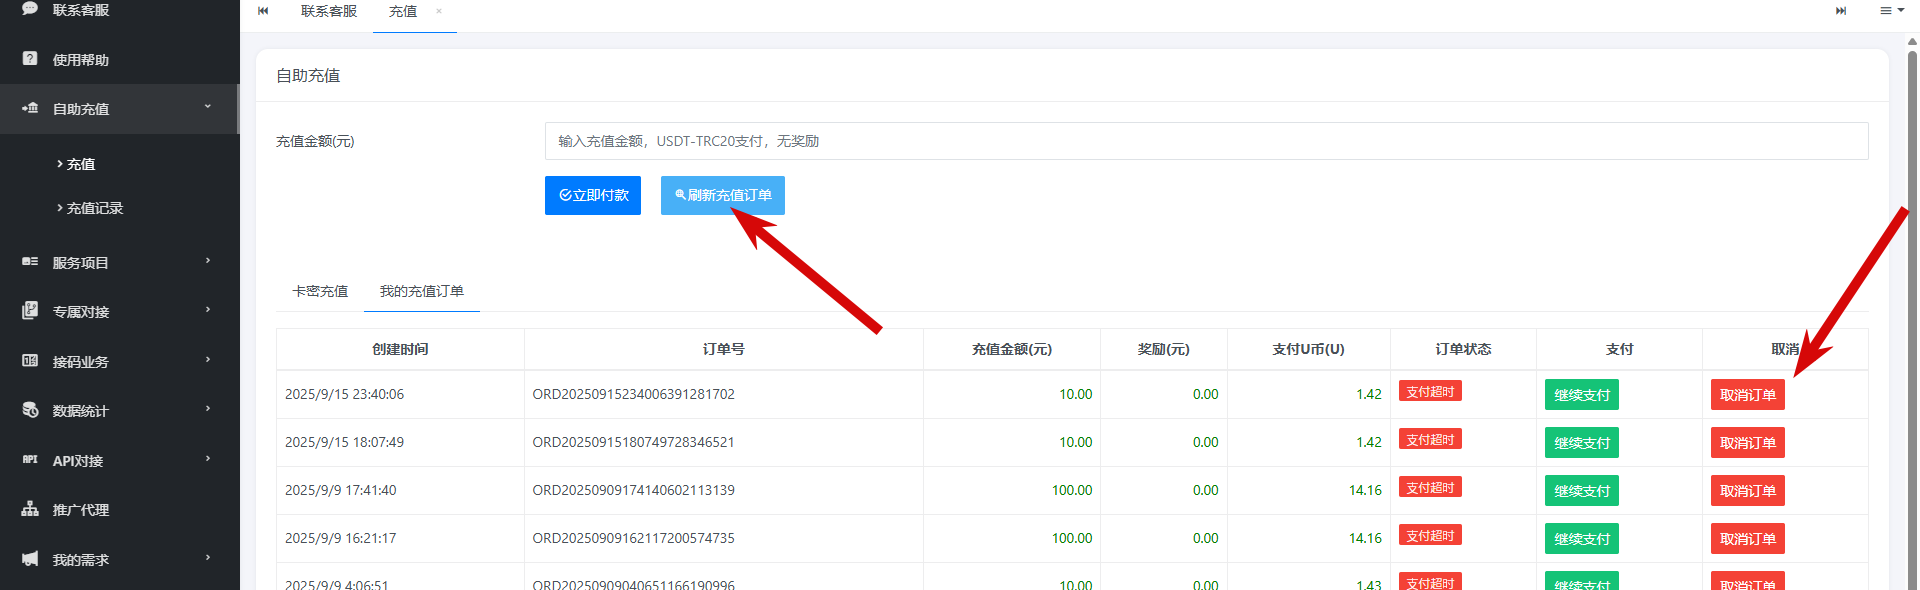Click the 14.16 U币 value of 16:21:17 order

coord(1365,538)
